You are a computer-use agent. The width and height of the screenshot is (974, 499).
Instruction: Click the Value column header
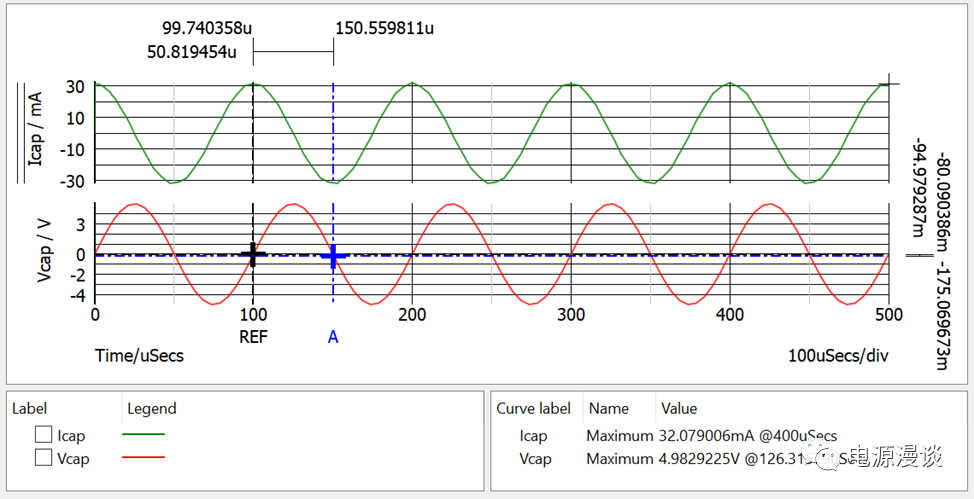[x=678, y=408]
